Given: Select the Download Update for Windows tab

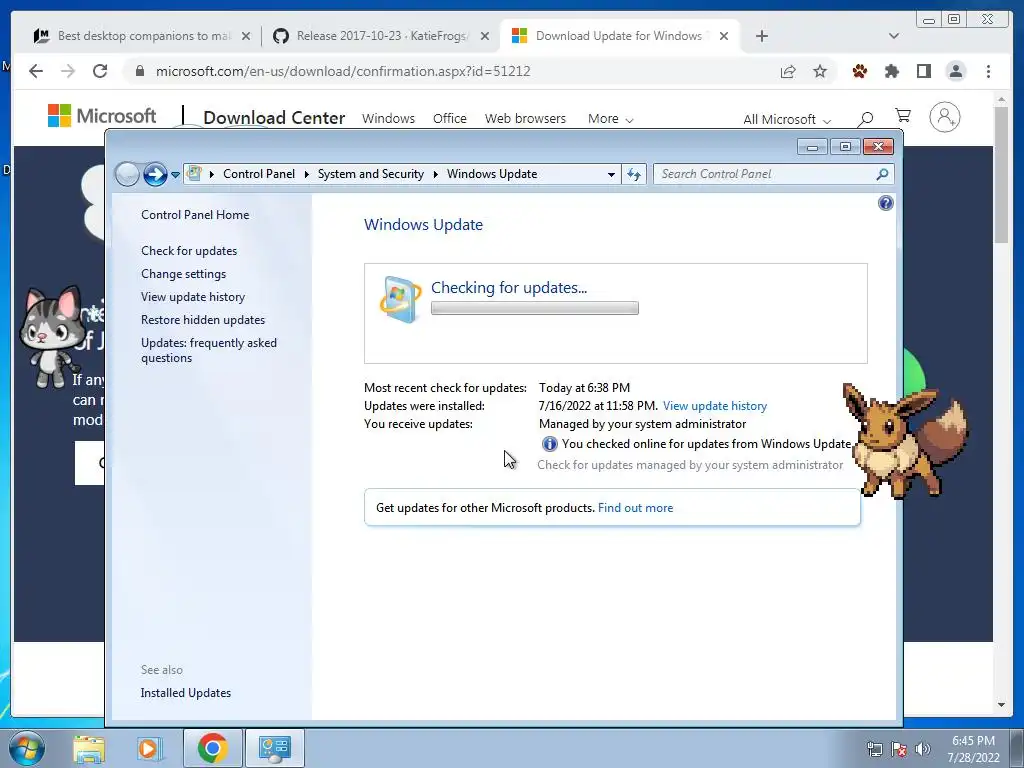Looking at the screenshot, I should (619, 36).
